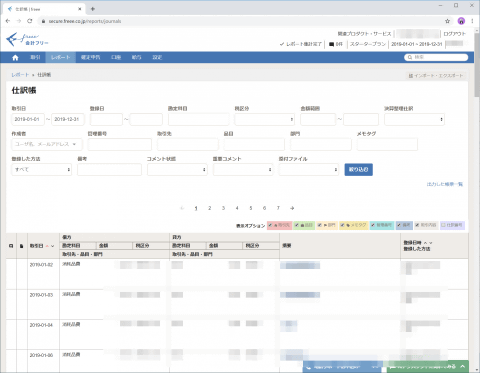Viewport: 480px width, 373px height.
Task: Go to next page with right pagination arrow
Action: tap(292, 208)
